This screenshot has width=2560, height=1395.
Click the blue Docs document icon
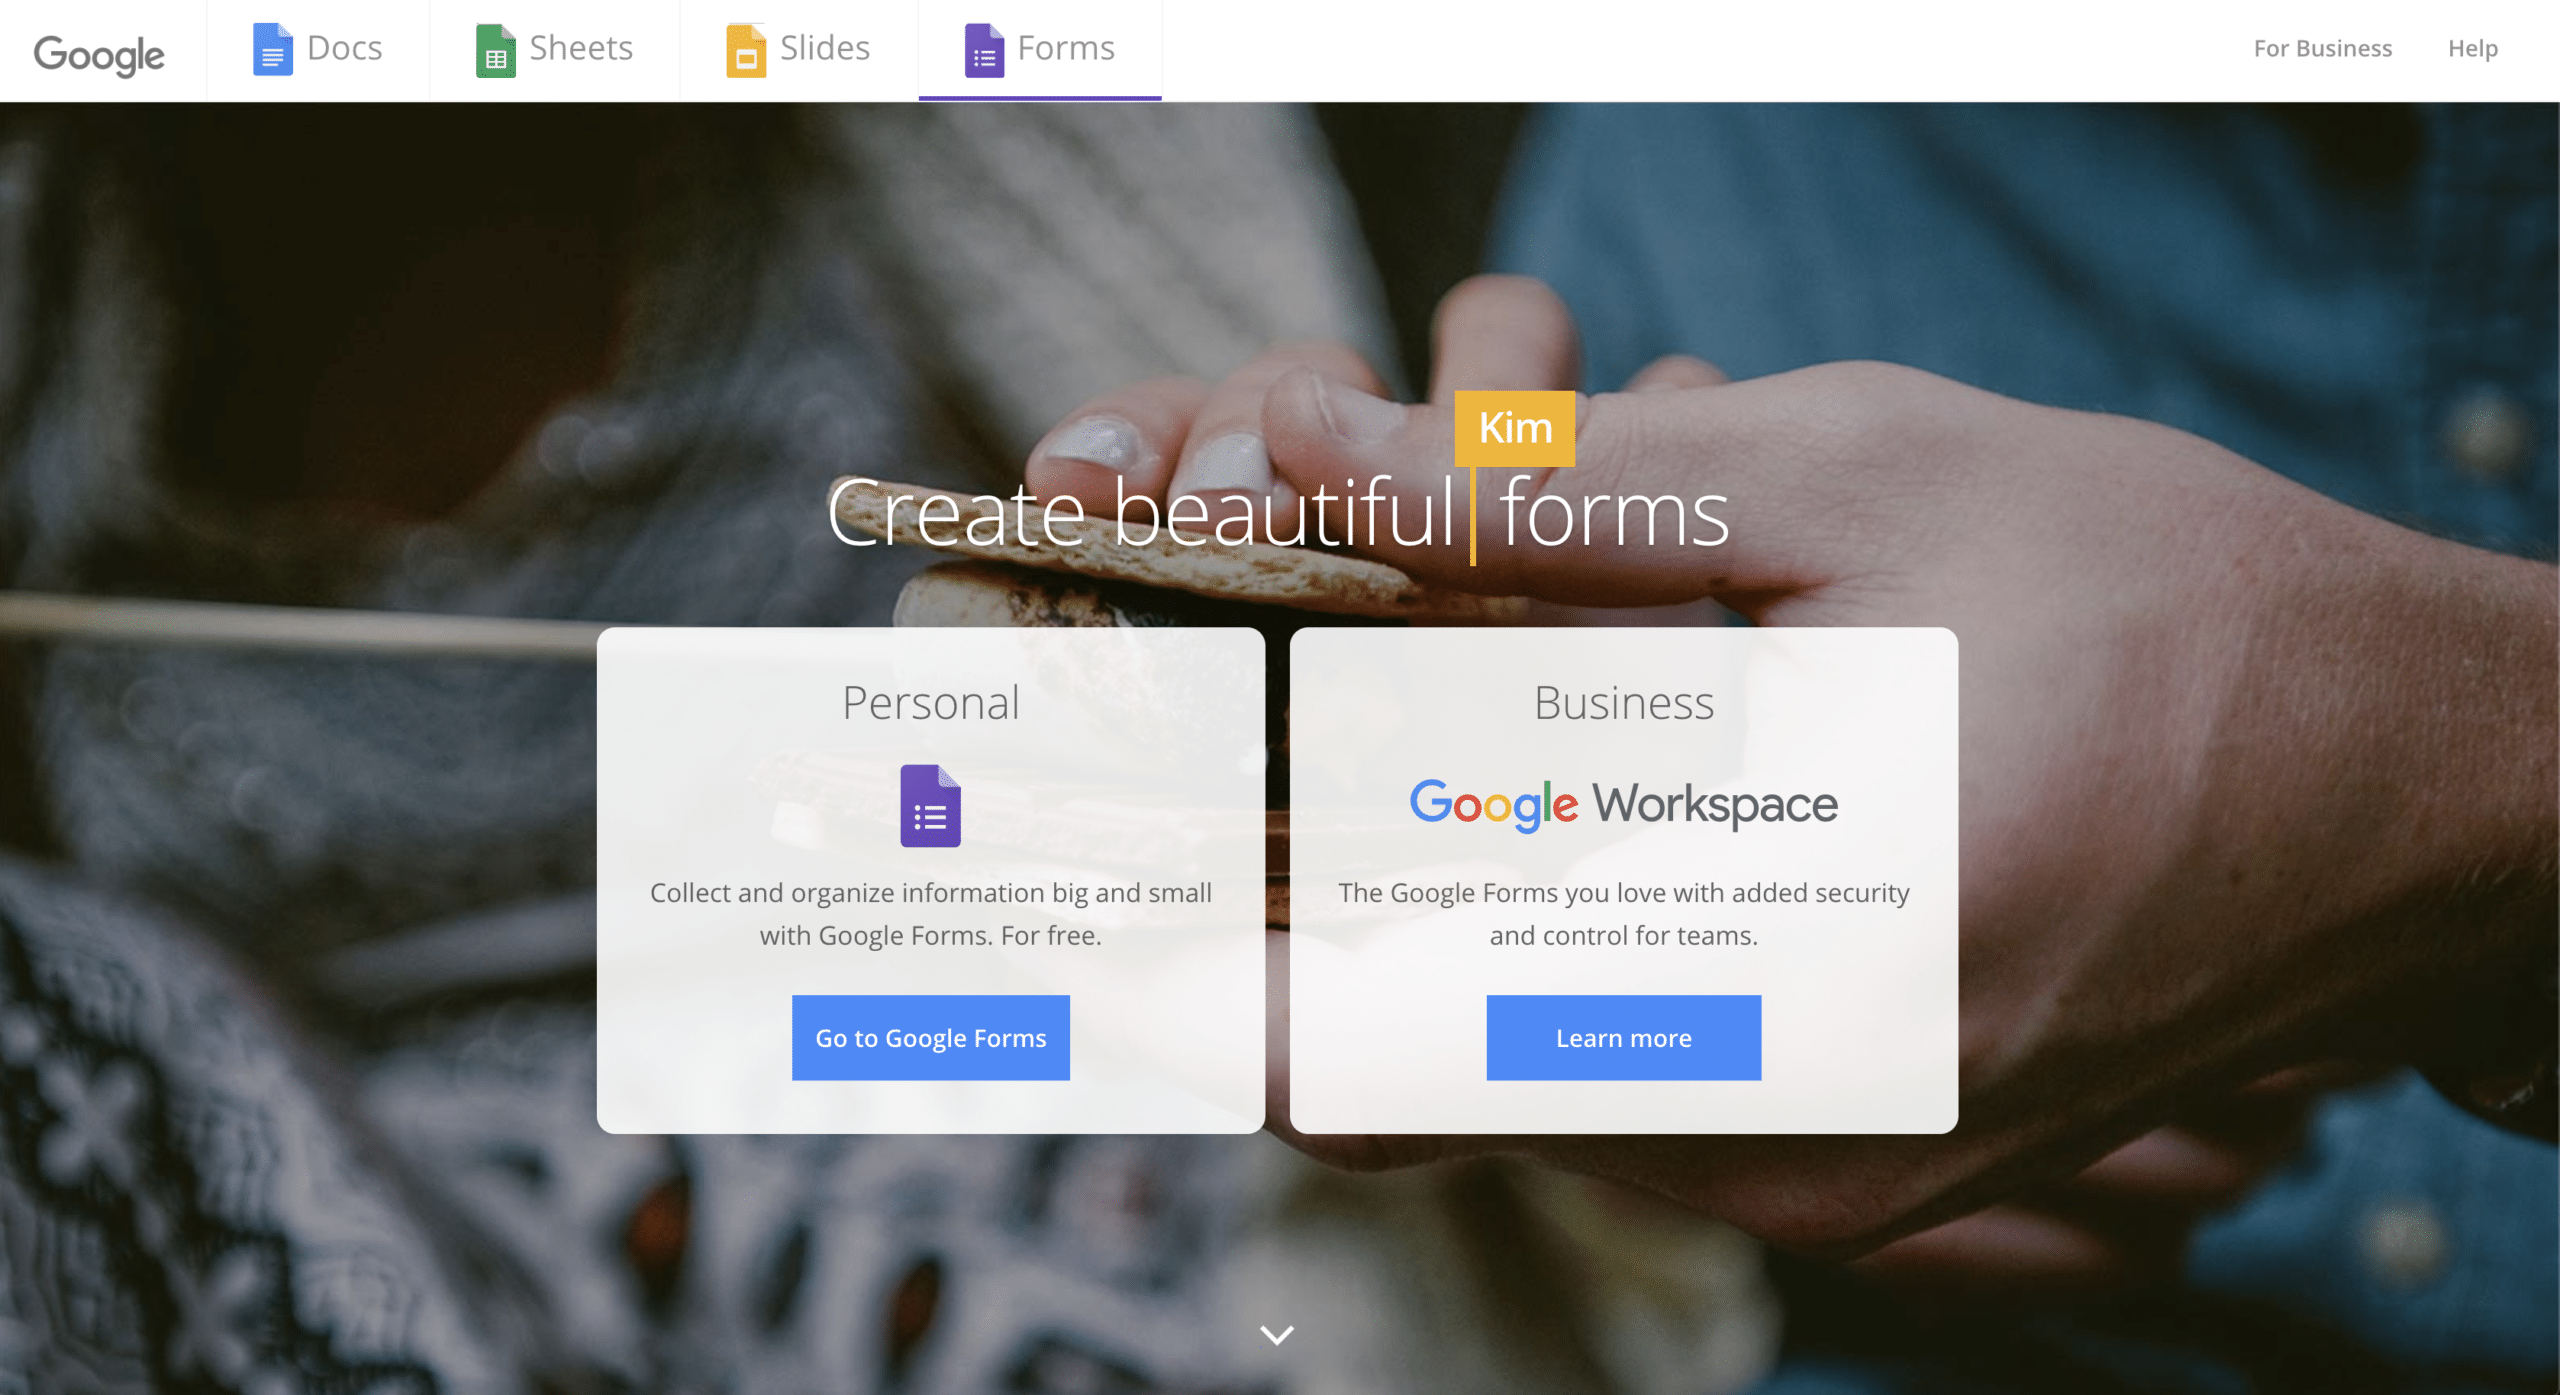[x=272, y=49]
